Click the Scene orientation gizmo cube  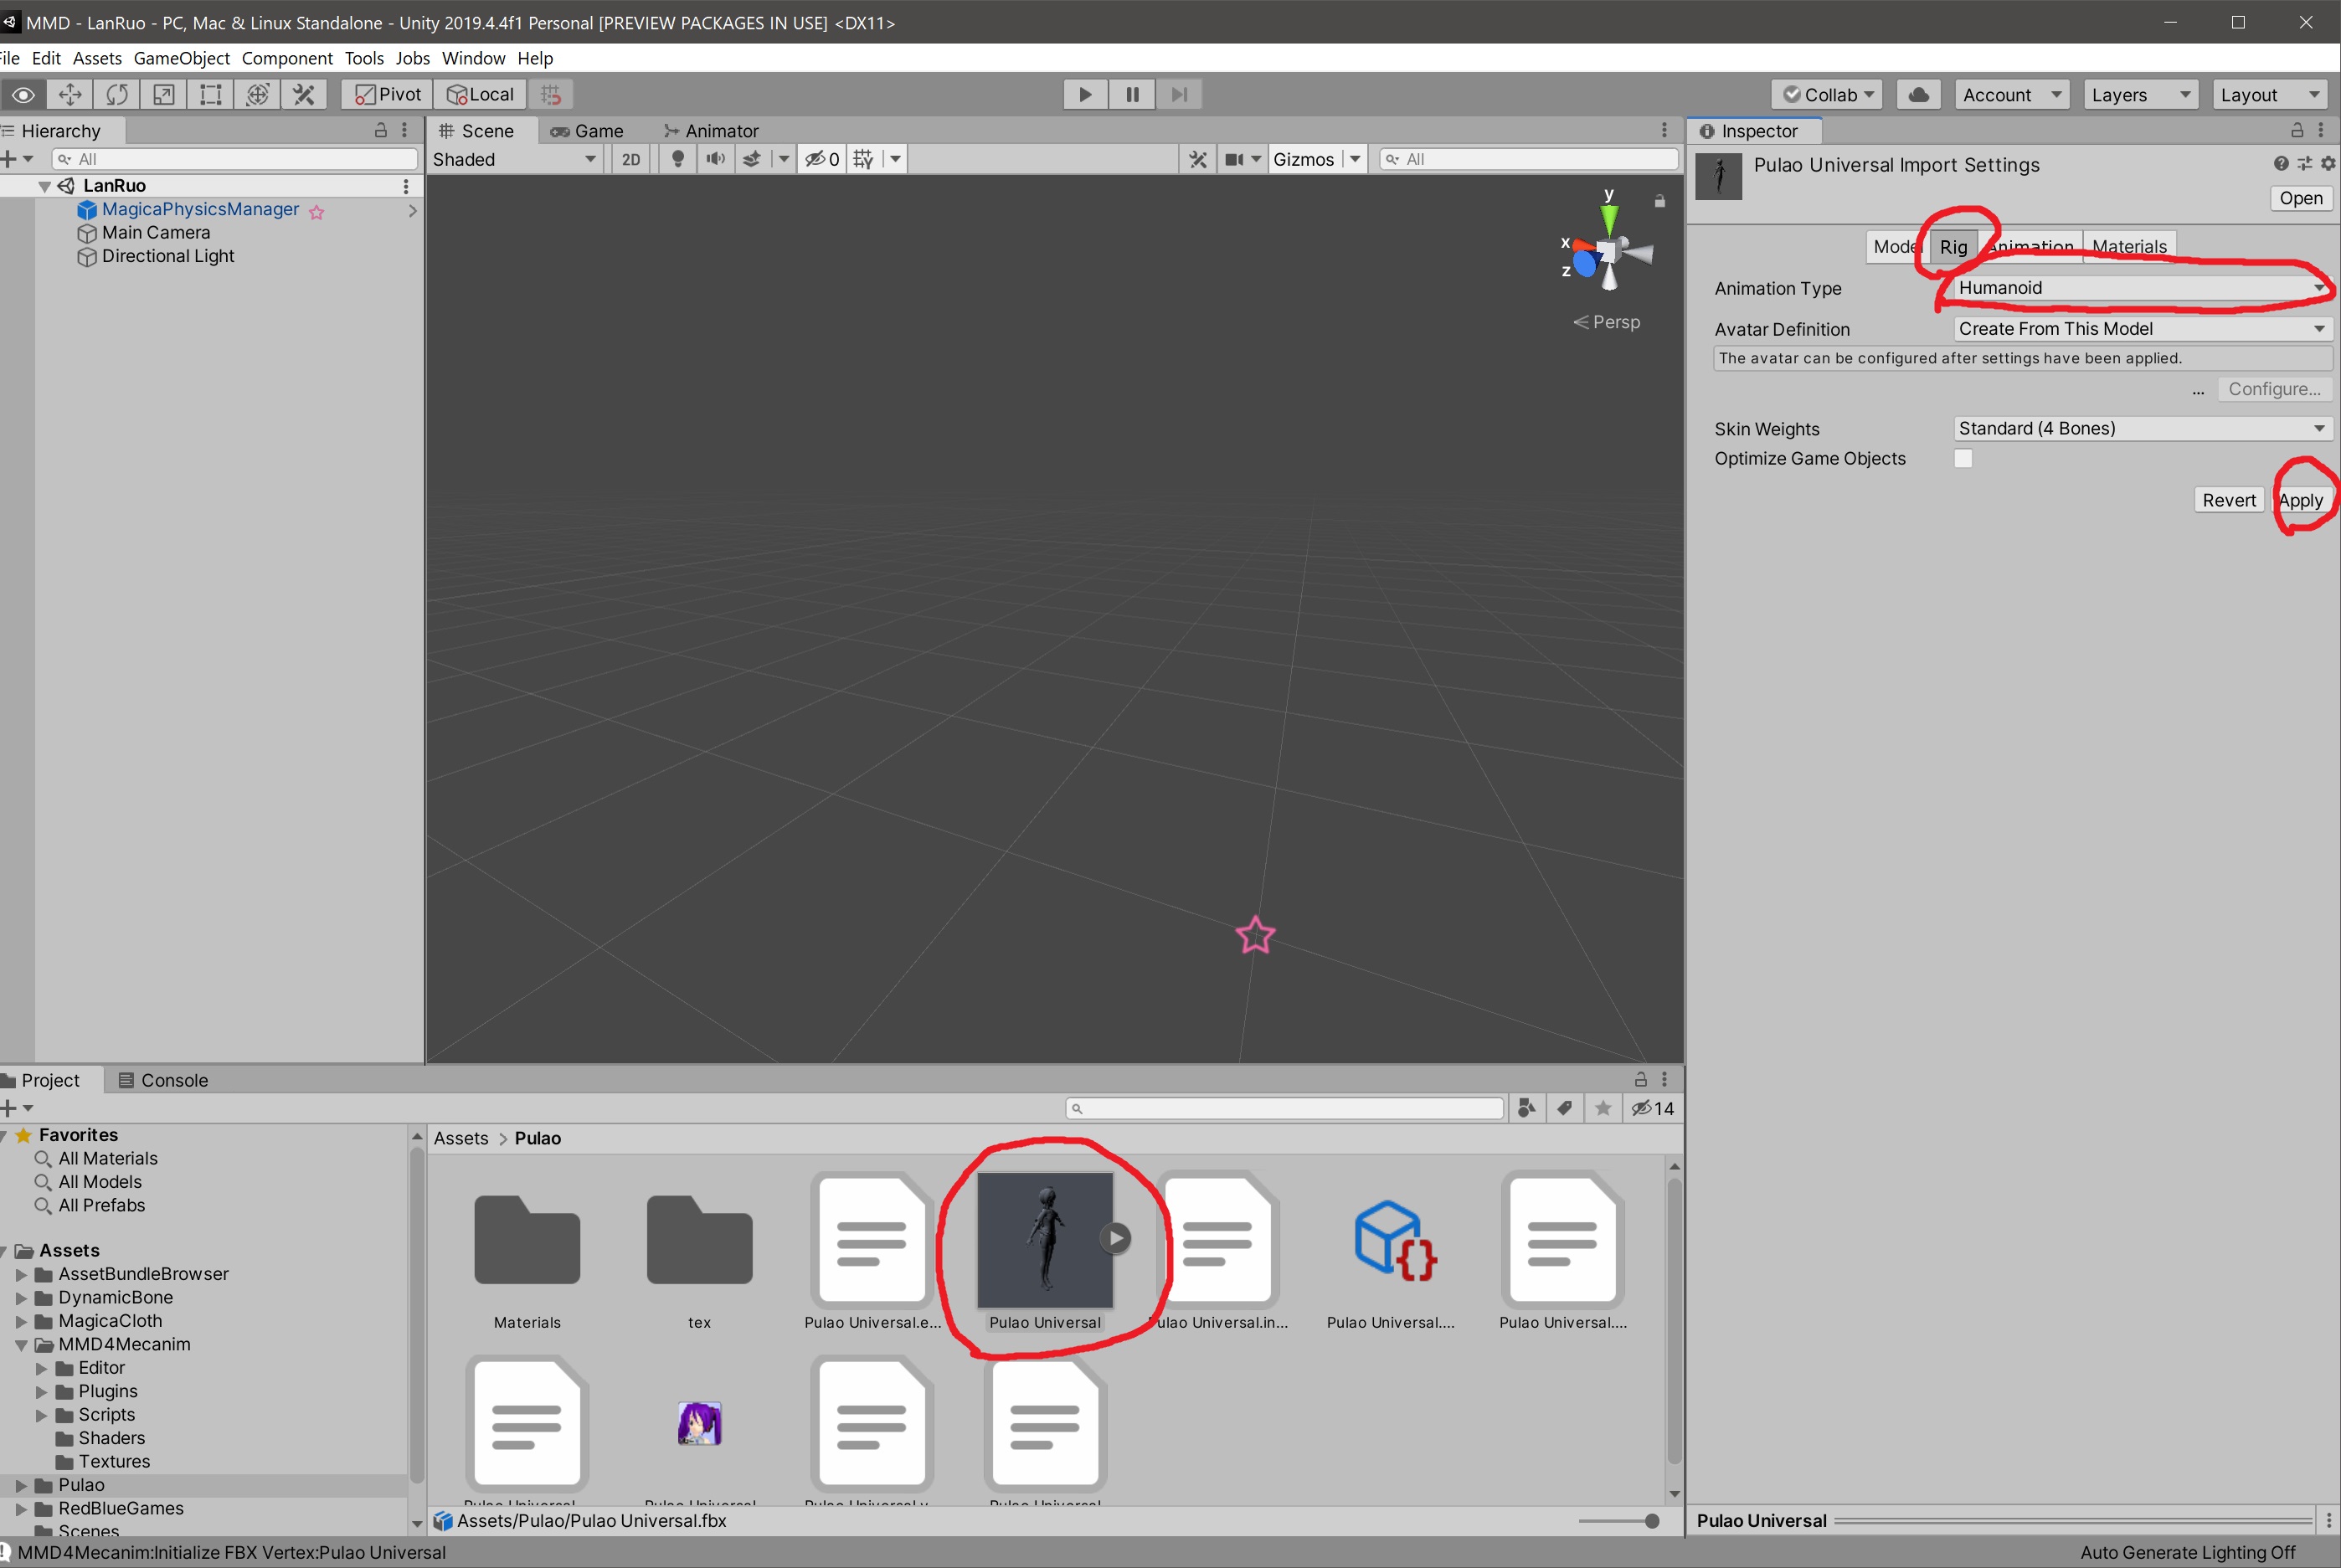[x=1607, y=251]
